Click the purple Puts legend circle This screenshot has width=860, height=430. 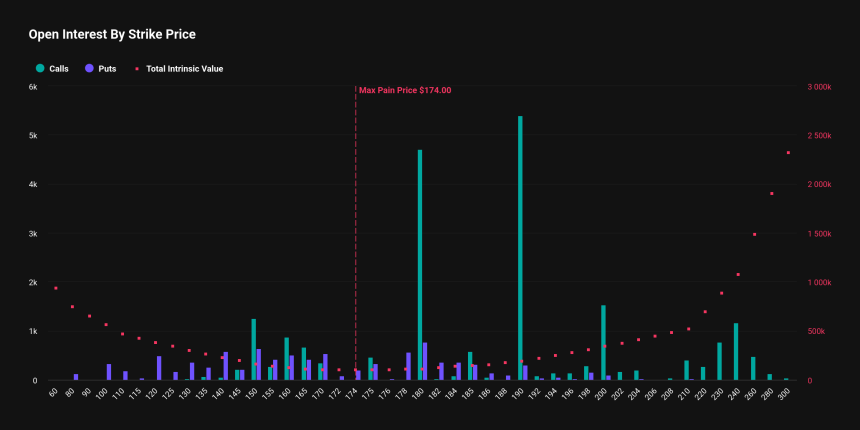click(90, 69)
